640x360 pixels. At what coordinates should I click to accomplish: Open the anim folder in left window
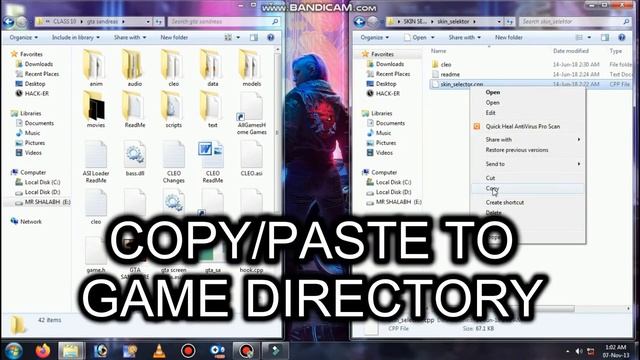tap(96, 68)
